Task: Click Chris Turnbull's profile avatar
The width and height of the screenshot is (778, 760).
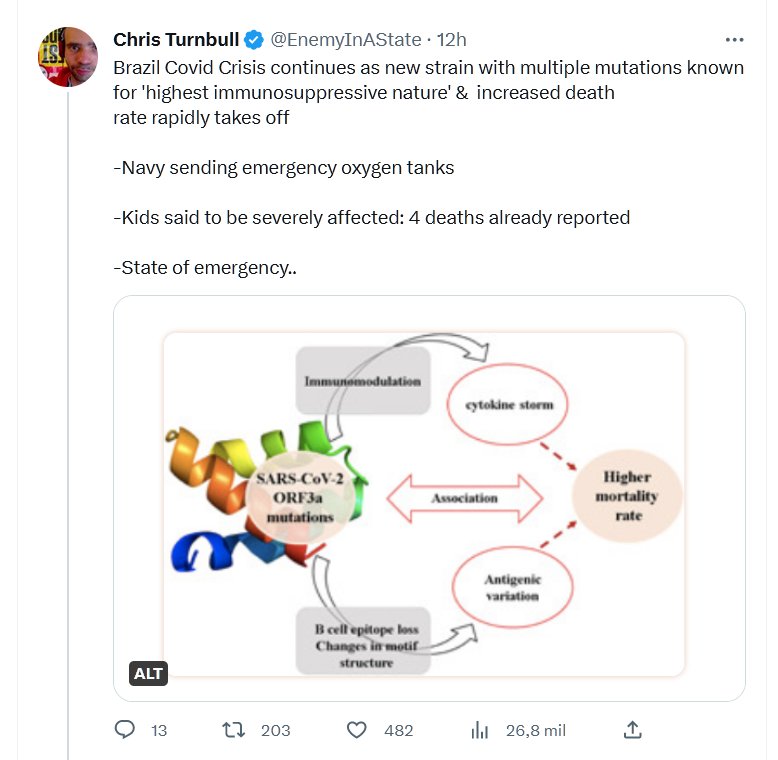Action: tap(67, 57)
